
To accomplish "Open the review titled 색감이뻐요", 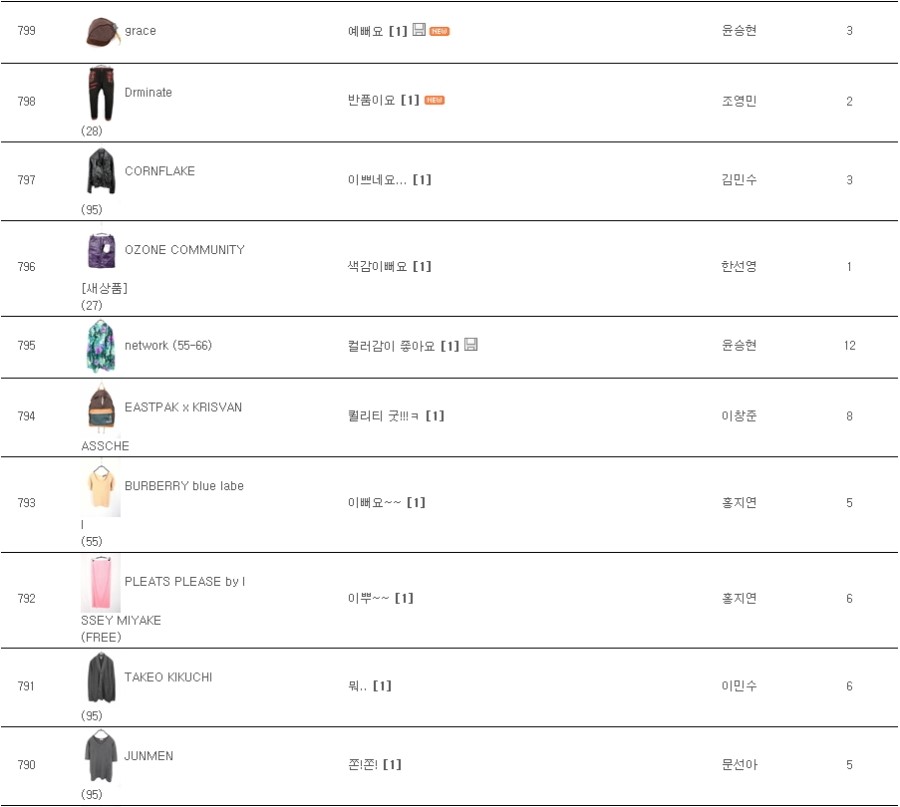I will point(377,266).
